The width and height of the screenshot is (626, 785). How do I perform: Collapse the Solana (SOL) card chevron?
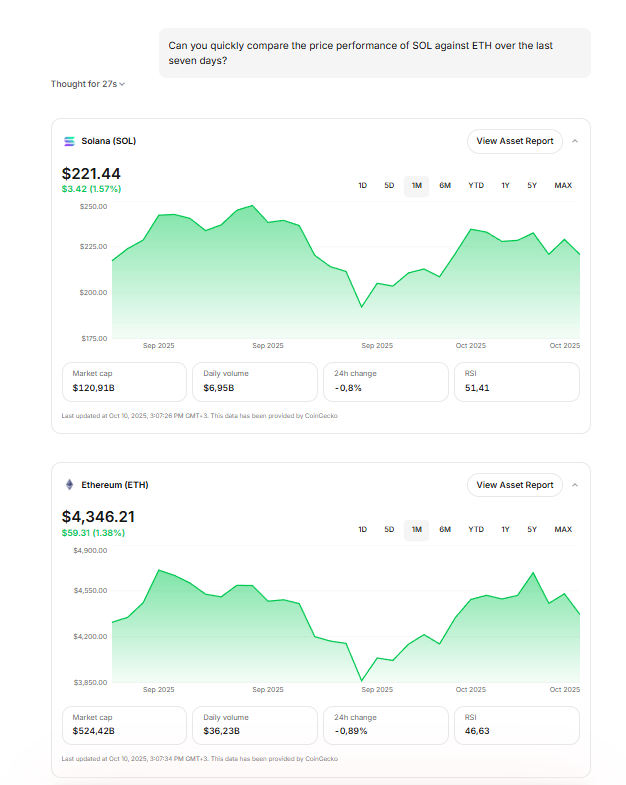[x=575, y=141]
